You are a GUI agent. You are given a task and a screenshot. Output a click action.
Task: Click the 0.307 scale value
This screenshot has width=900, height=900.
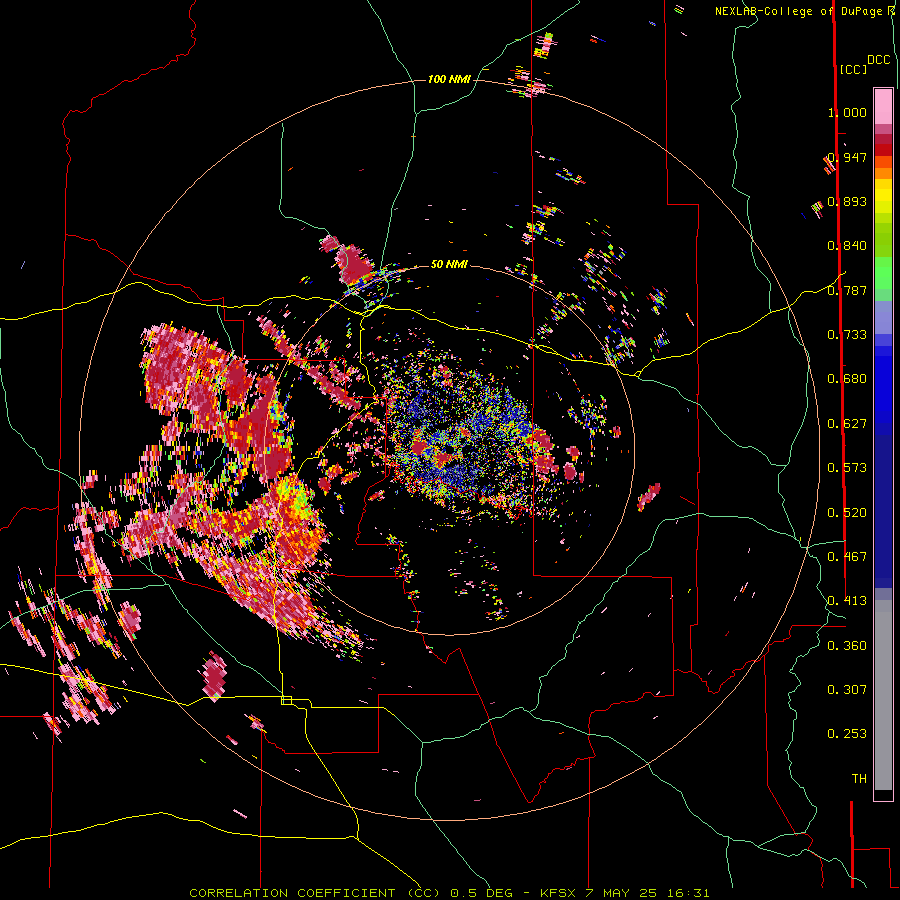(x=847, y=690)
